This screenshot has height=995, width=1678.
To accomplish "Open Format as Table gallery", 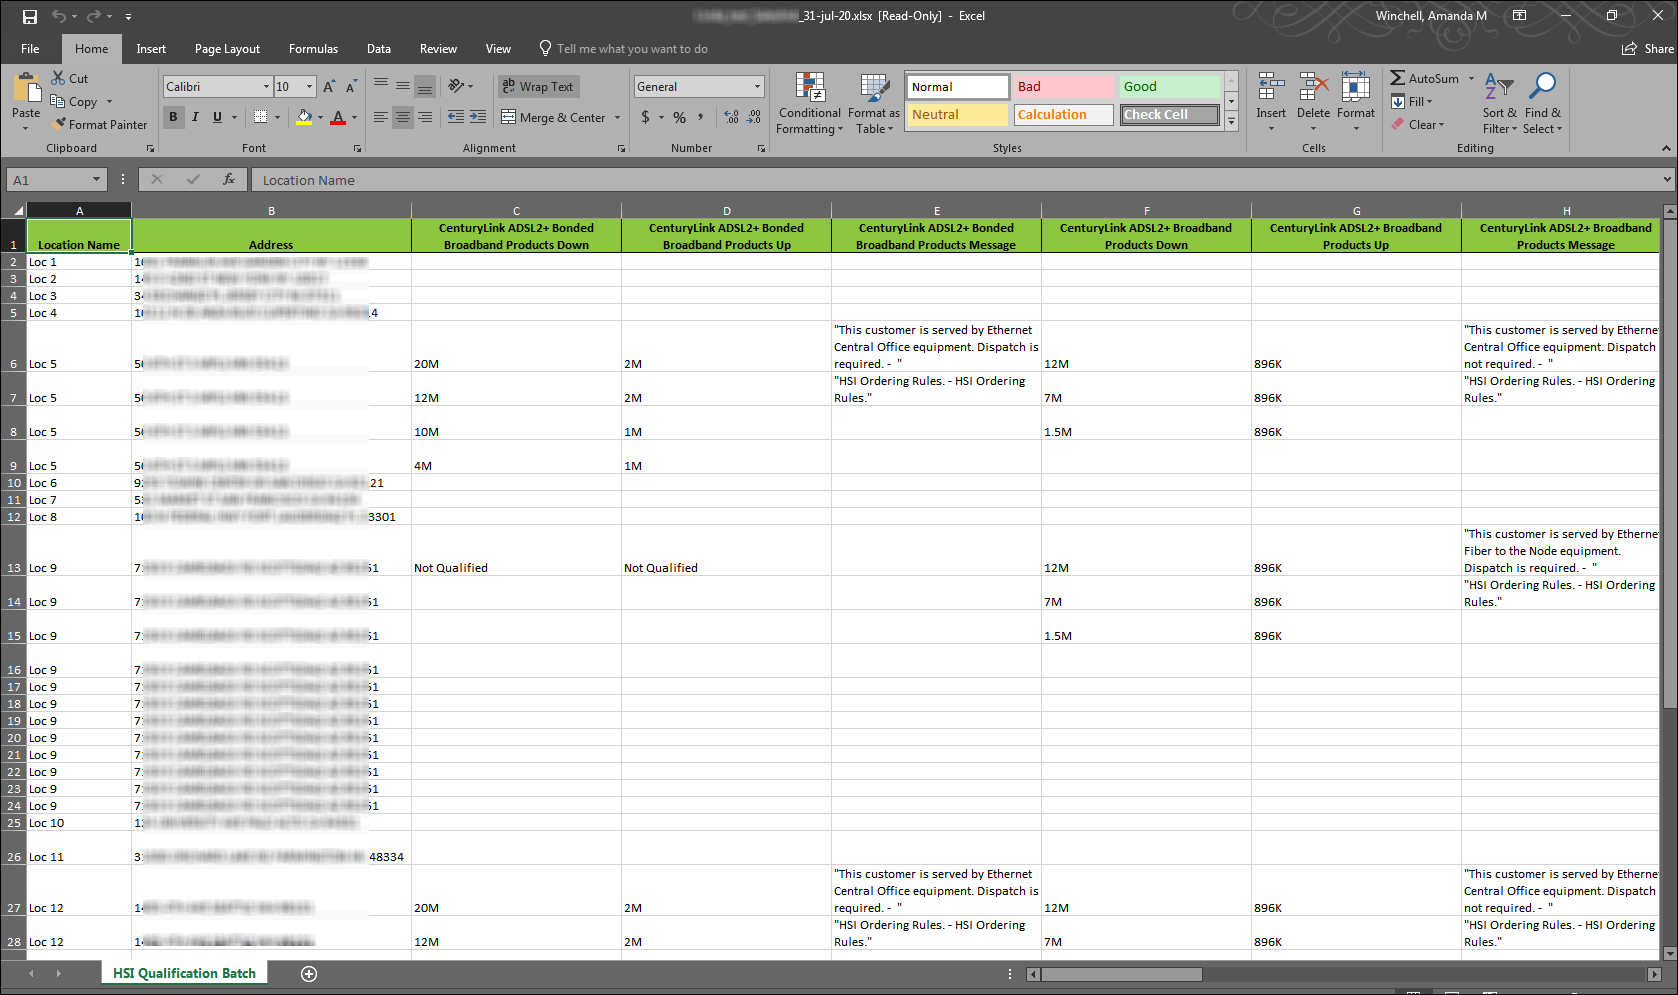I will pos(876,103).
